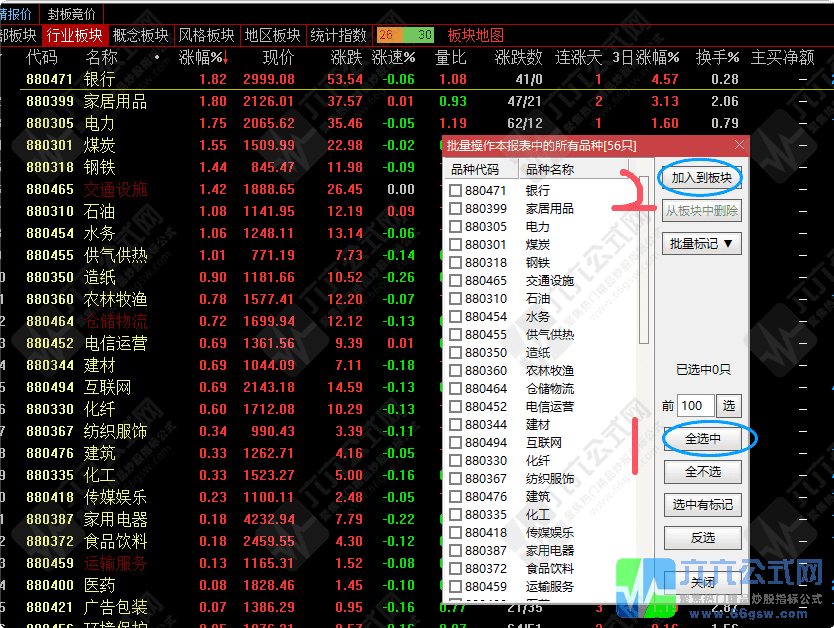Select checkbox for 880454 水务 in dialog
This screenshot has width=834, height=628.
click(x=456, y=317)
